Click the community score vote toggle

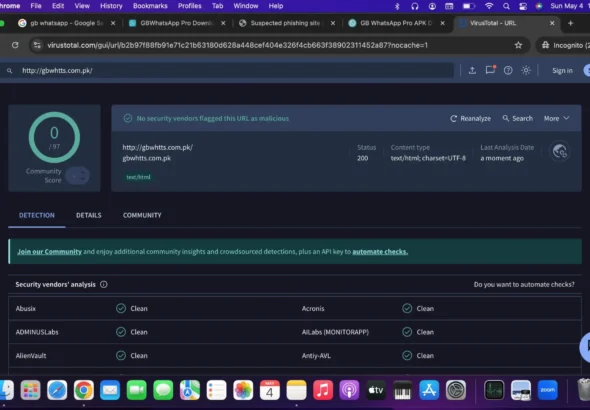coord(78,176)
